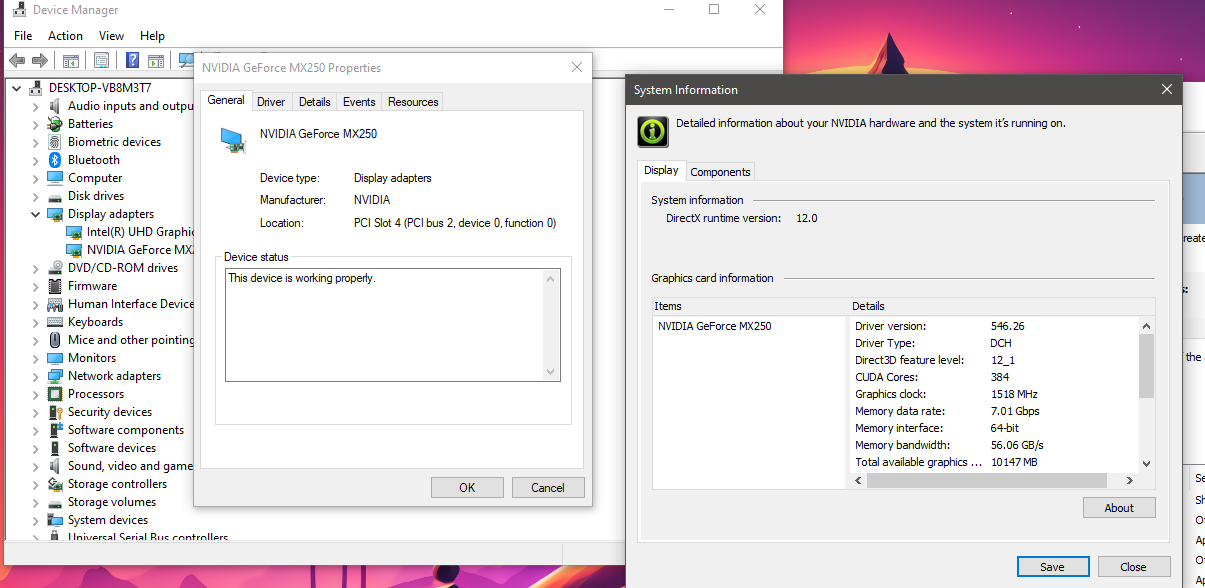The image size is (1205, 588).
Task: Click the Forward arrow in Device Manager toolbar
Action: [40, 60]
